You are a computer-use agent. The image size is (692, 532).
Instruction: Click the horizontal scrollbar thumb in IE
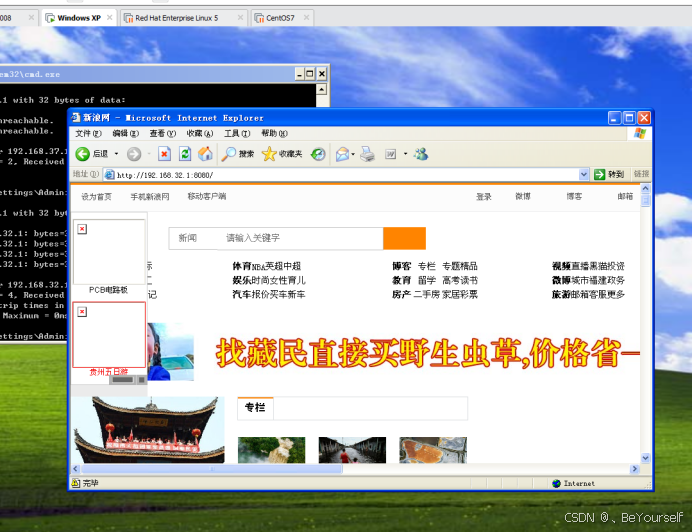pyautogui.click(x=211, y=469)
